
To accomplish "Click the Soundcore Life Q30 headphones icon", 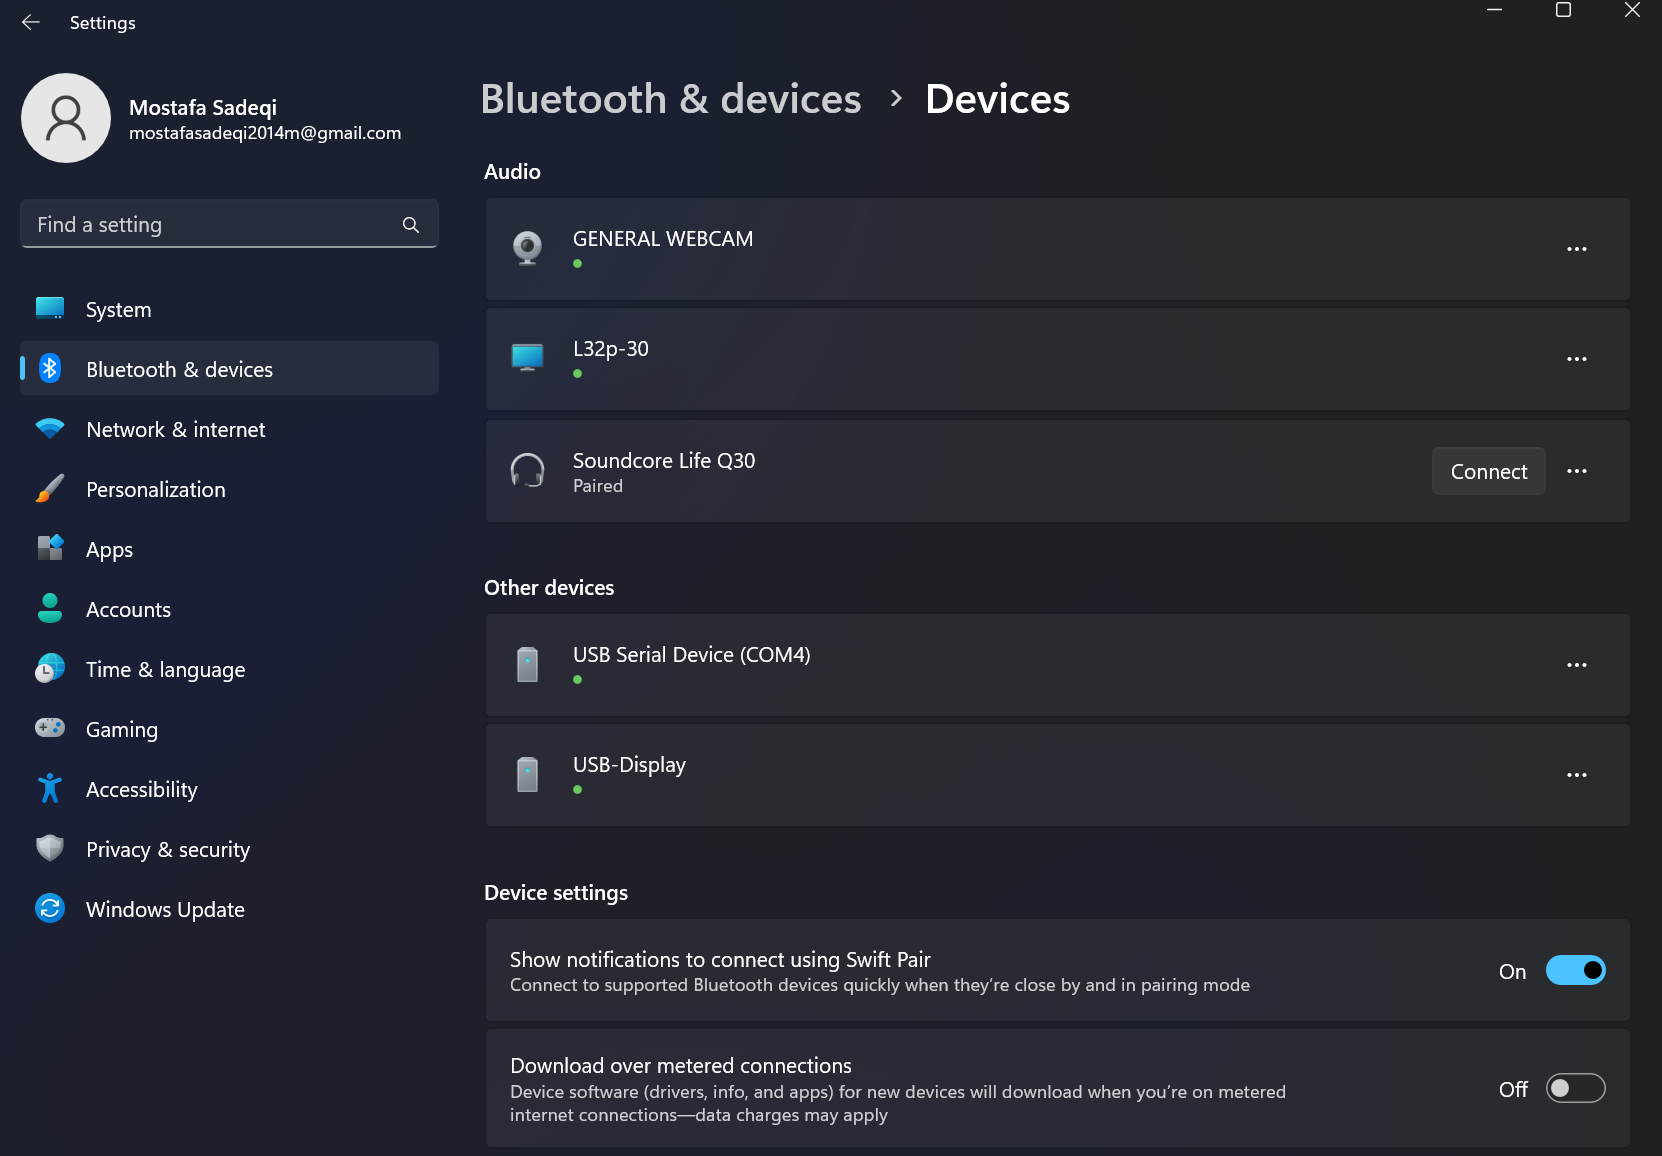I will pos(528,470).
